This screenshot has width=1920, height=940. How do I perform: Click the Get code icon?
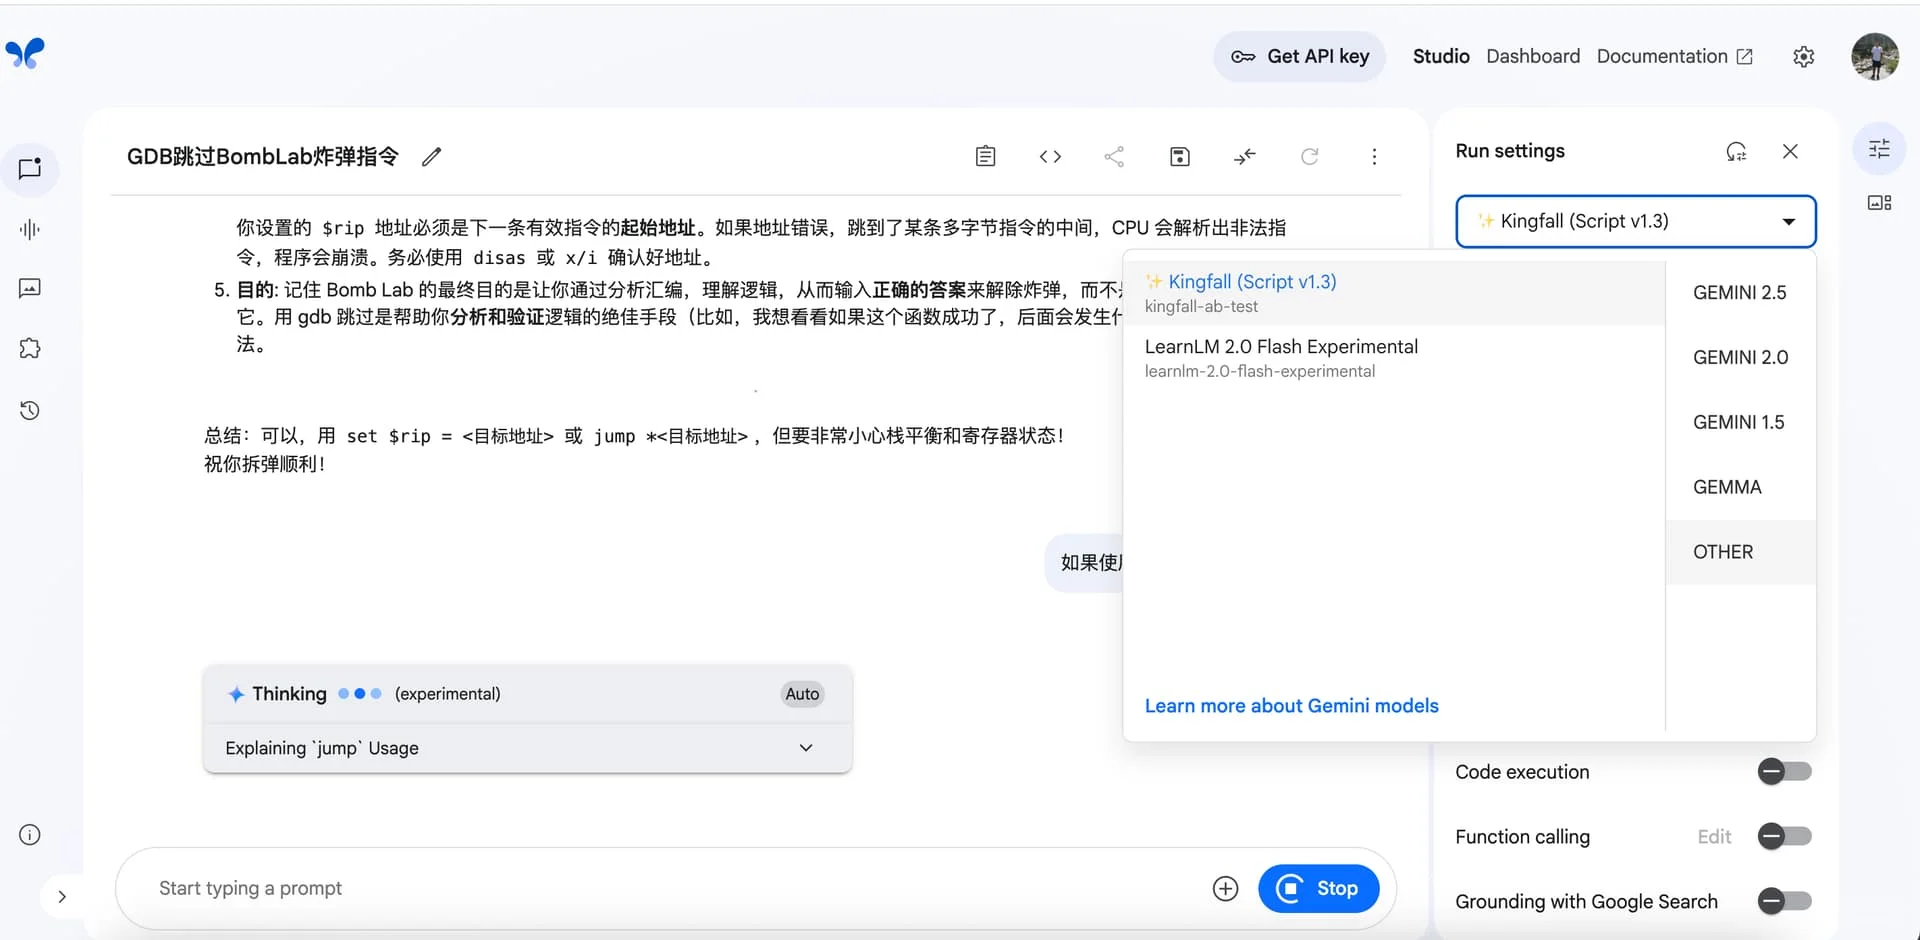tap(1050, 156)
